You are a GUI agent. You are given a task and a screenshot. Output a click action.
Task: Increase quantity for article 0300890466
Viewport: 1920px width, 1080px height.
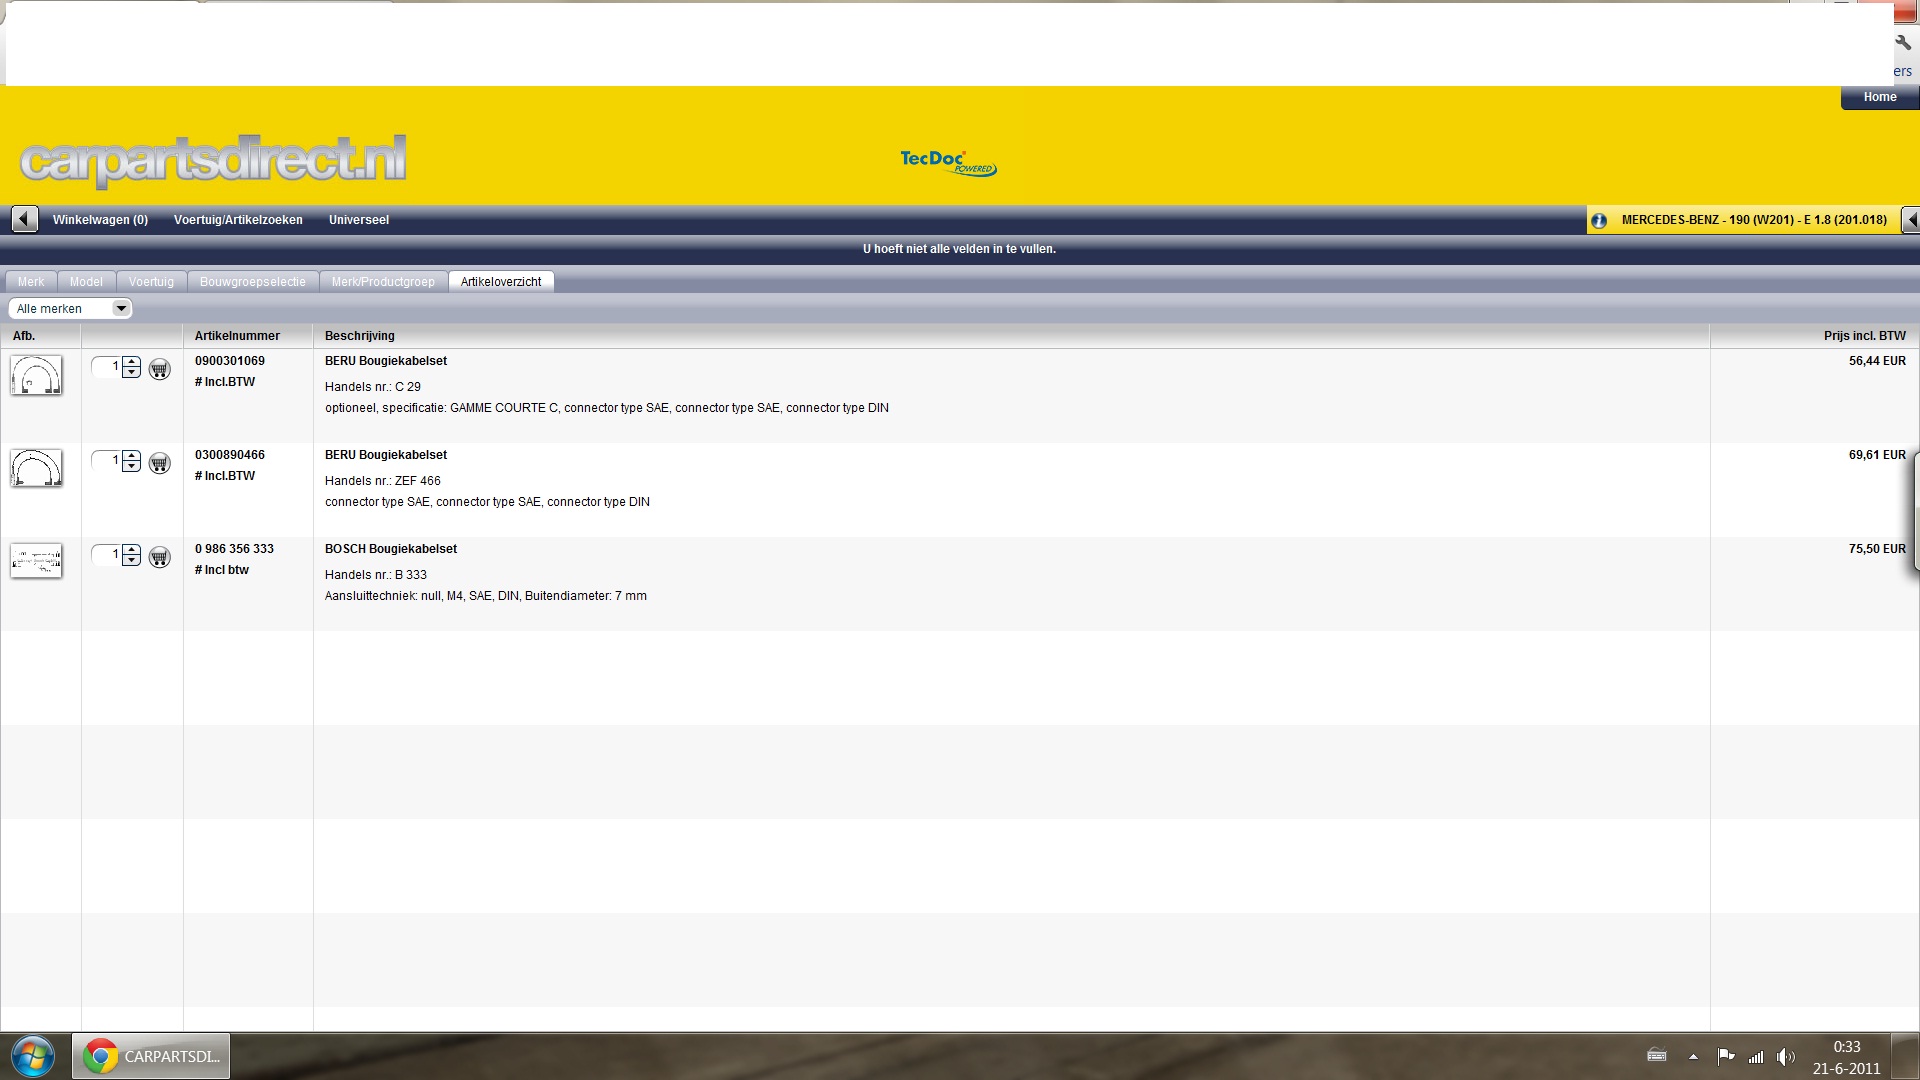tap(132, 457)
